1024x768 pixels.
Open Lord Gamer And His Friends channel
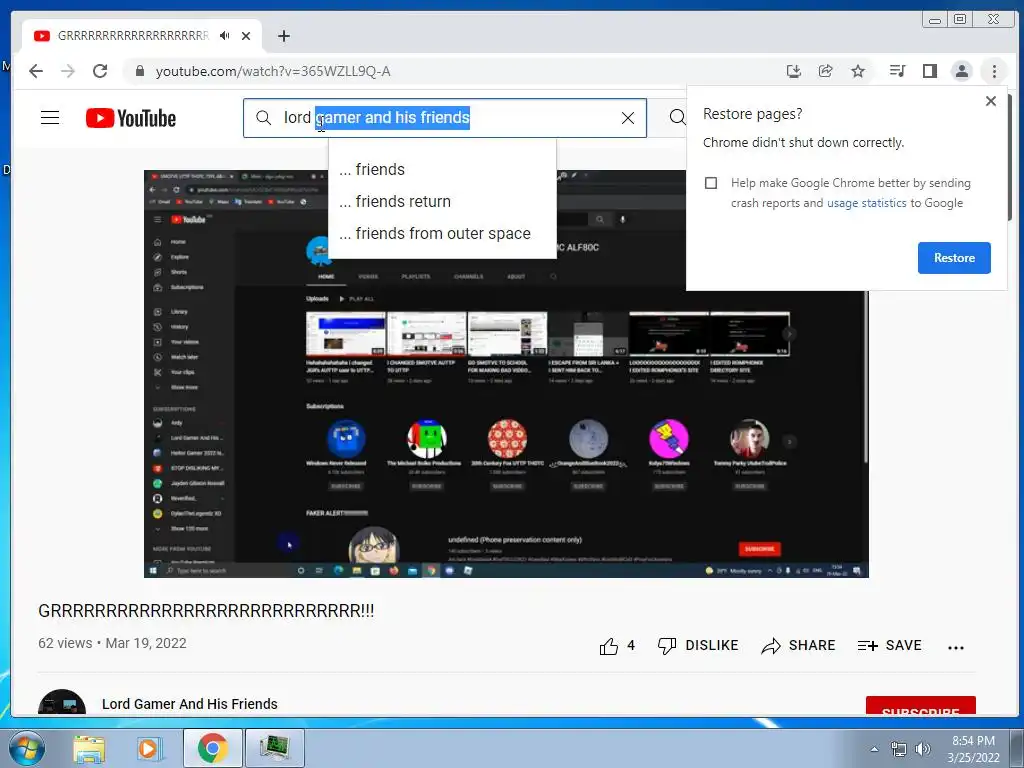189,704
